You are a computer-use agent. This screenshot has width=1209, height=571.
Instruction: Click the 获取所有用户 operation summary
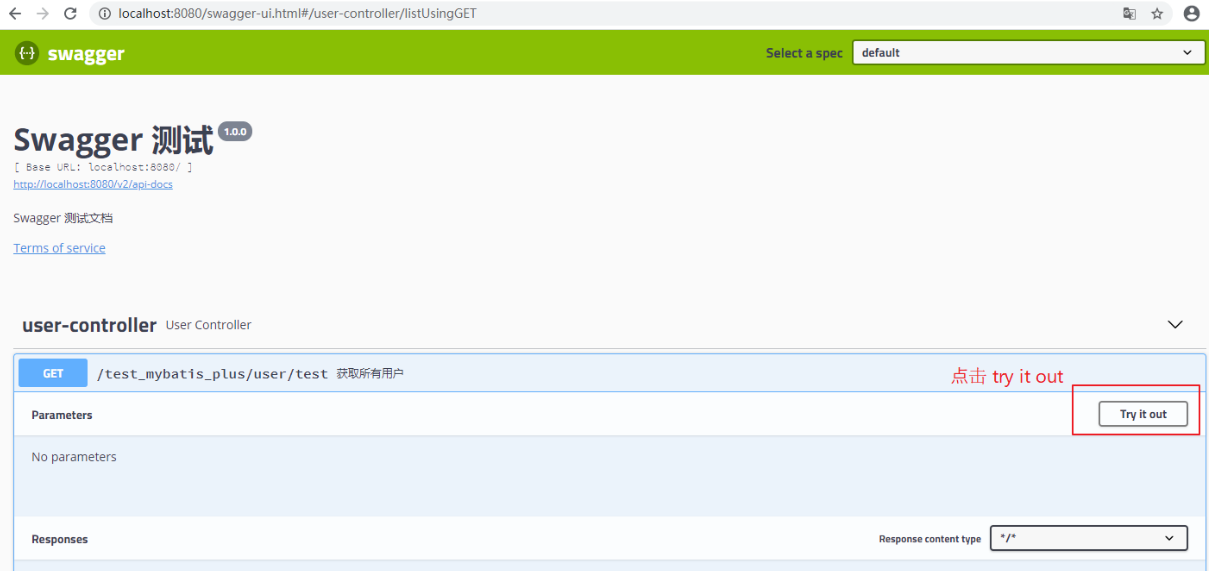[x=370, y=374]
